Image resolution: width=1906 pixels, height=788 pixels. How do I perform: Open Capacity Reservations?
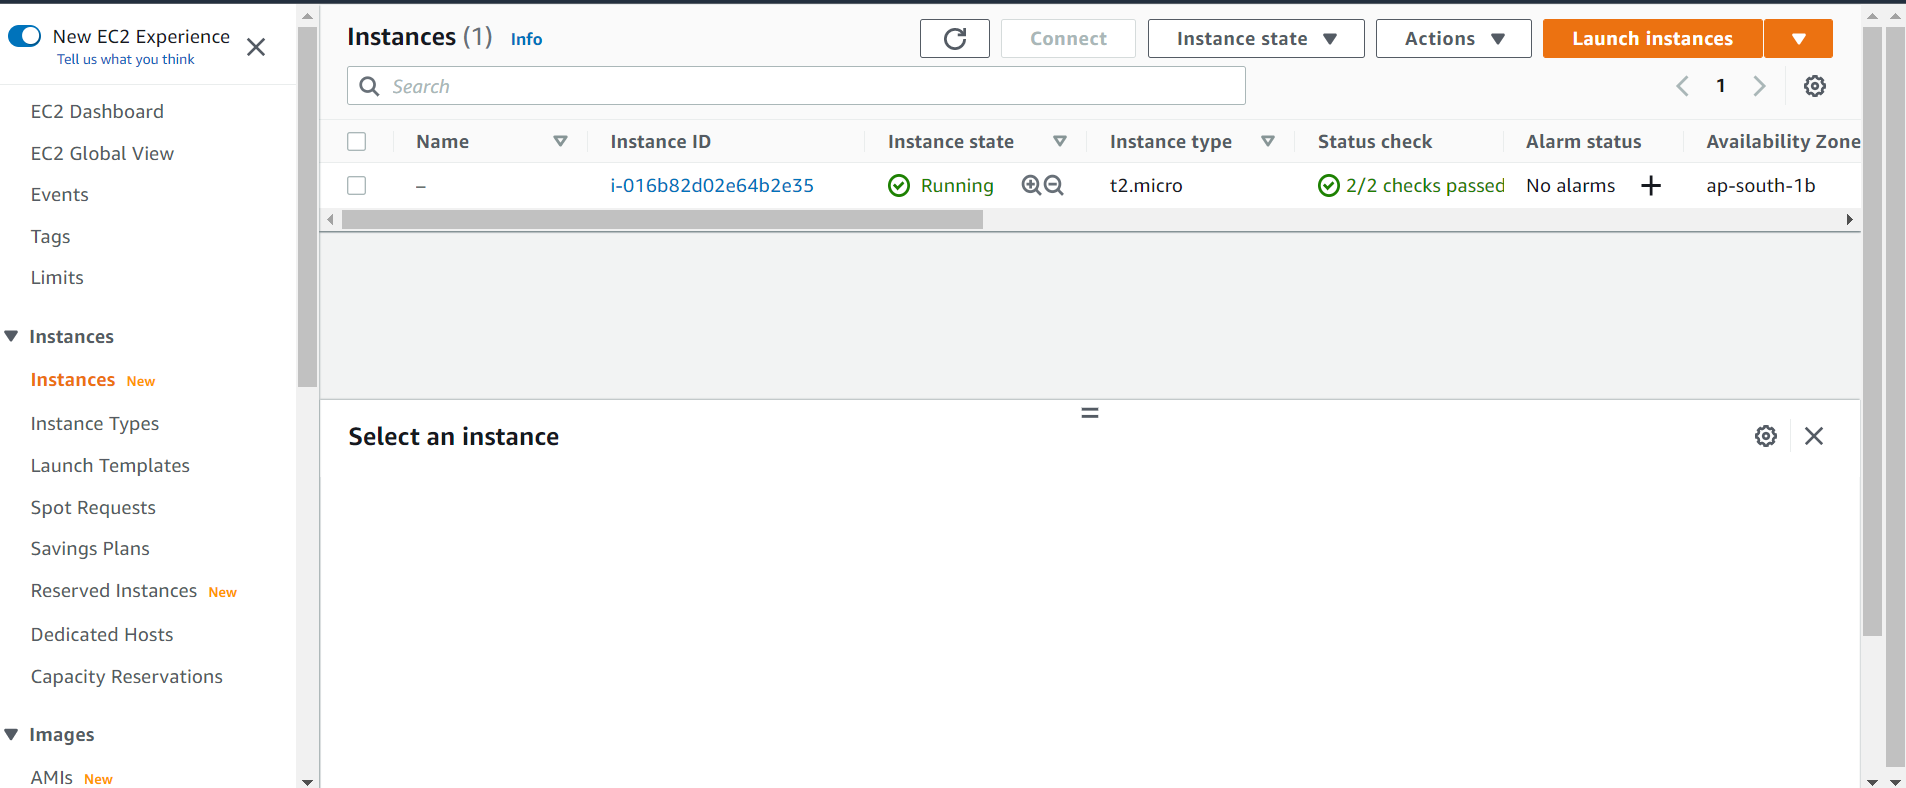pos(127,676)
